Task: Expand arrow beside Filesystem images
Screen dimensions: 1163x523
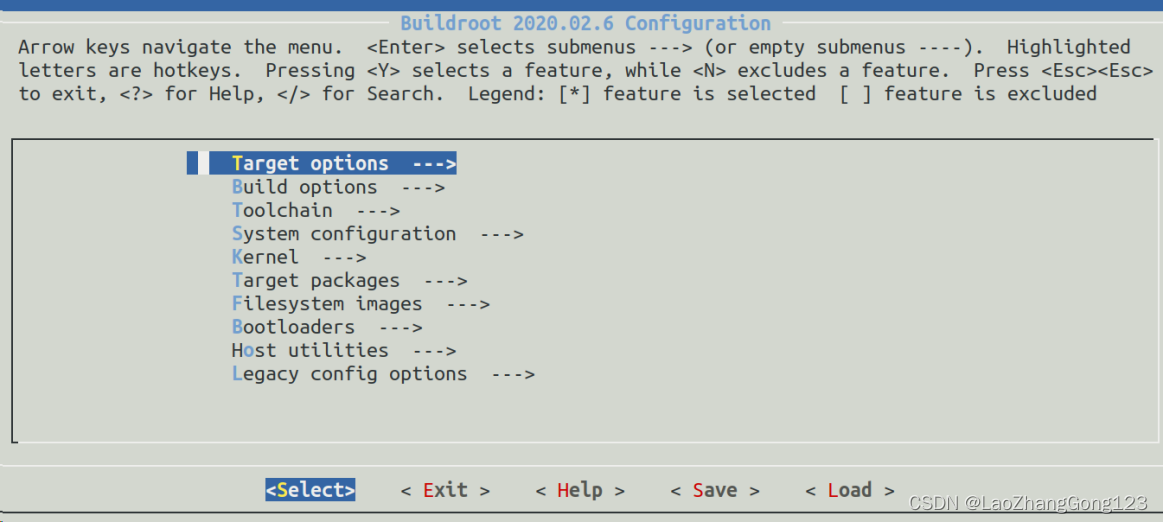Action: pyautogui.click(x=469, y=304)
